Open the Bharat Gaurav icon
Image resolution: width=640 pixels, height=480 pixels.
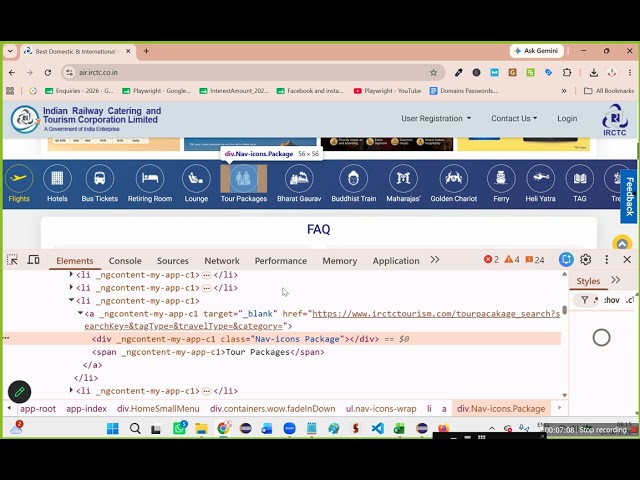click(299, 178)
